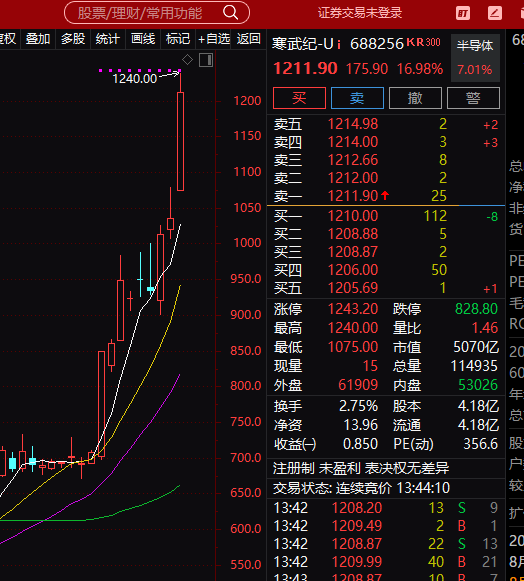Click tick trade 13:42 1209.99 row
The width and height of the screenshot is (524, 581).
386,562
